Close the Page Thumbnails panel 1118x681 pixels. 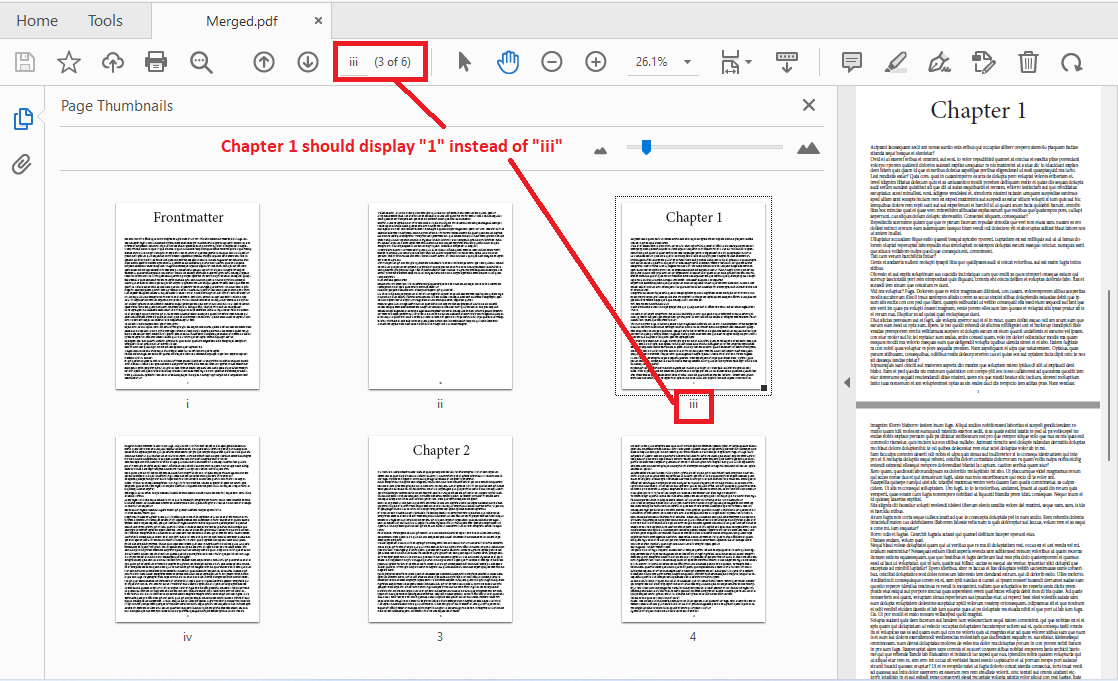coord(808,104)
